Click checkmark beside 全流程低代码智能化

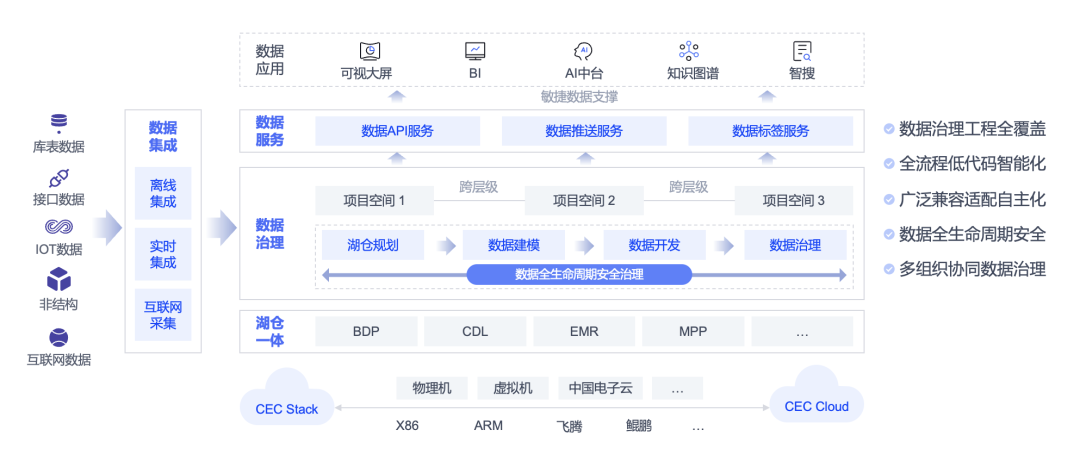(888, 163)
